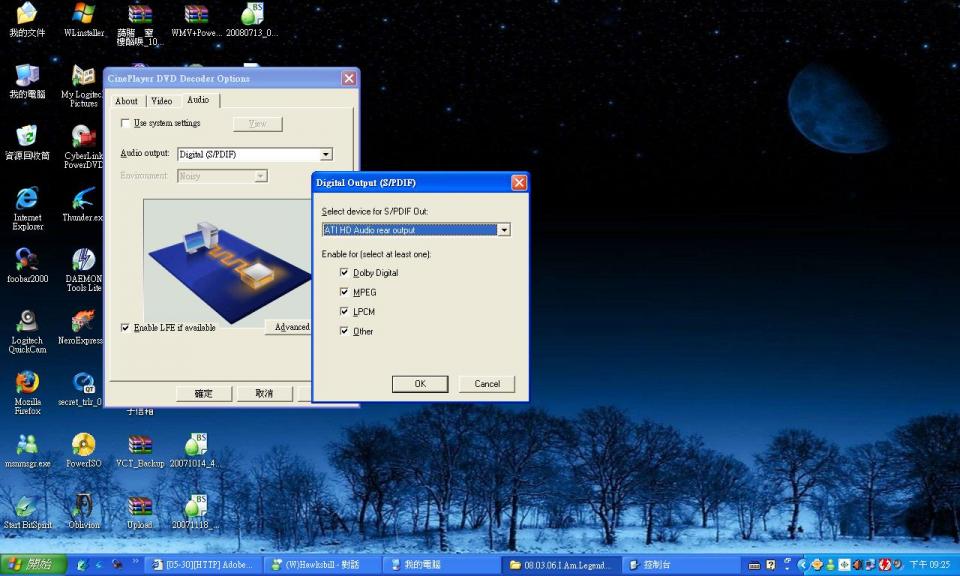960x576 pixels.
Task: Close the Digital Output (S/PDIF) dialog
Action: pyautogui.click(x=518, y=183)
